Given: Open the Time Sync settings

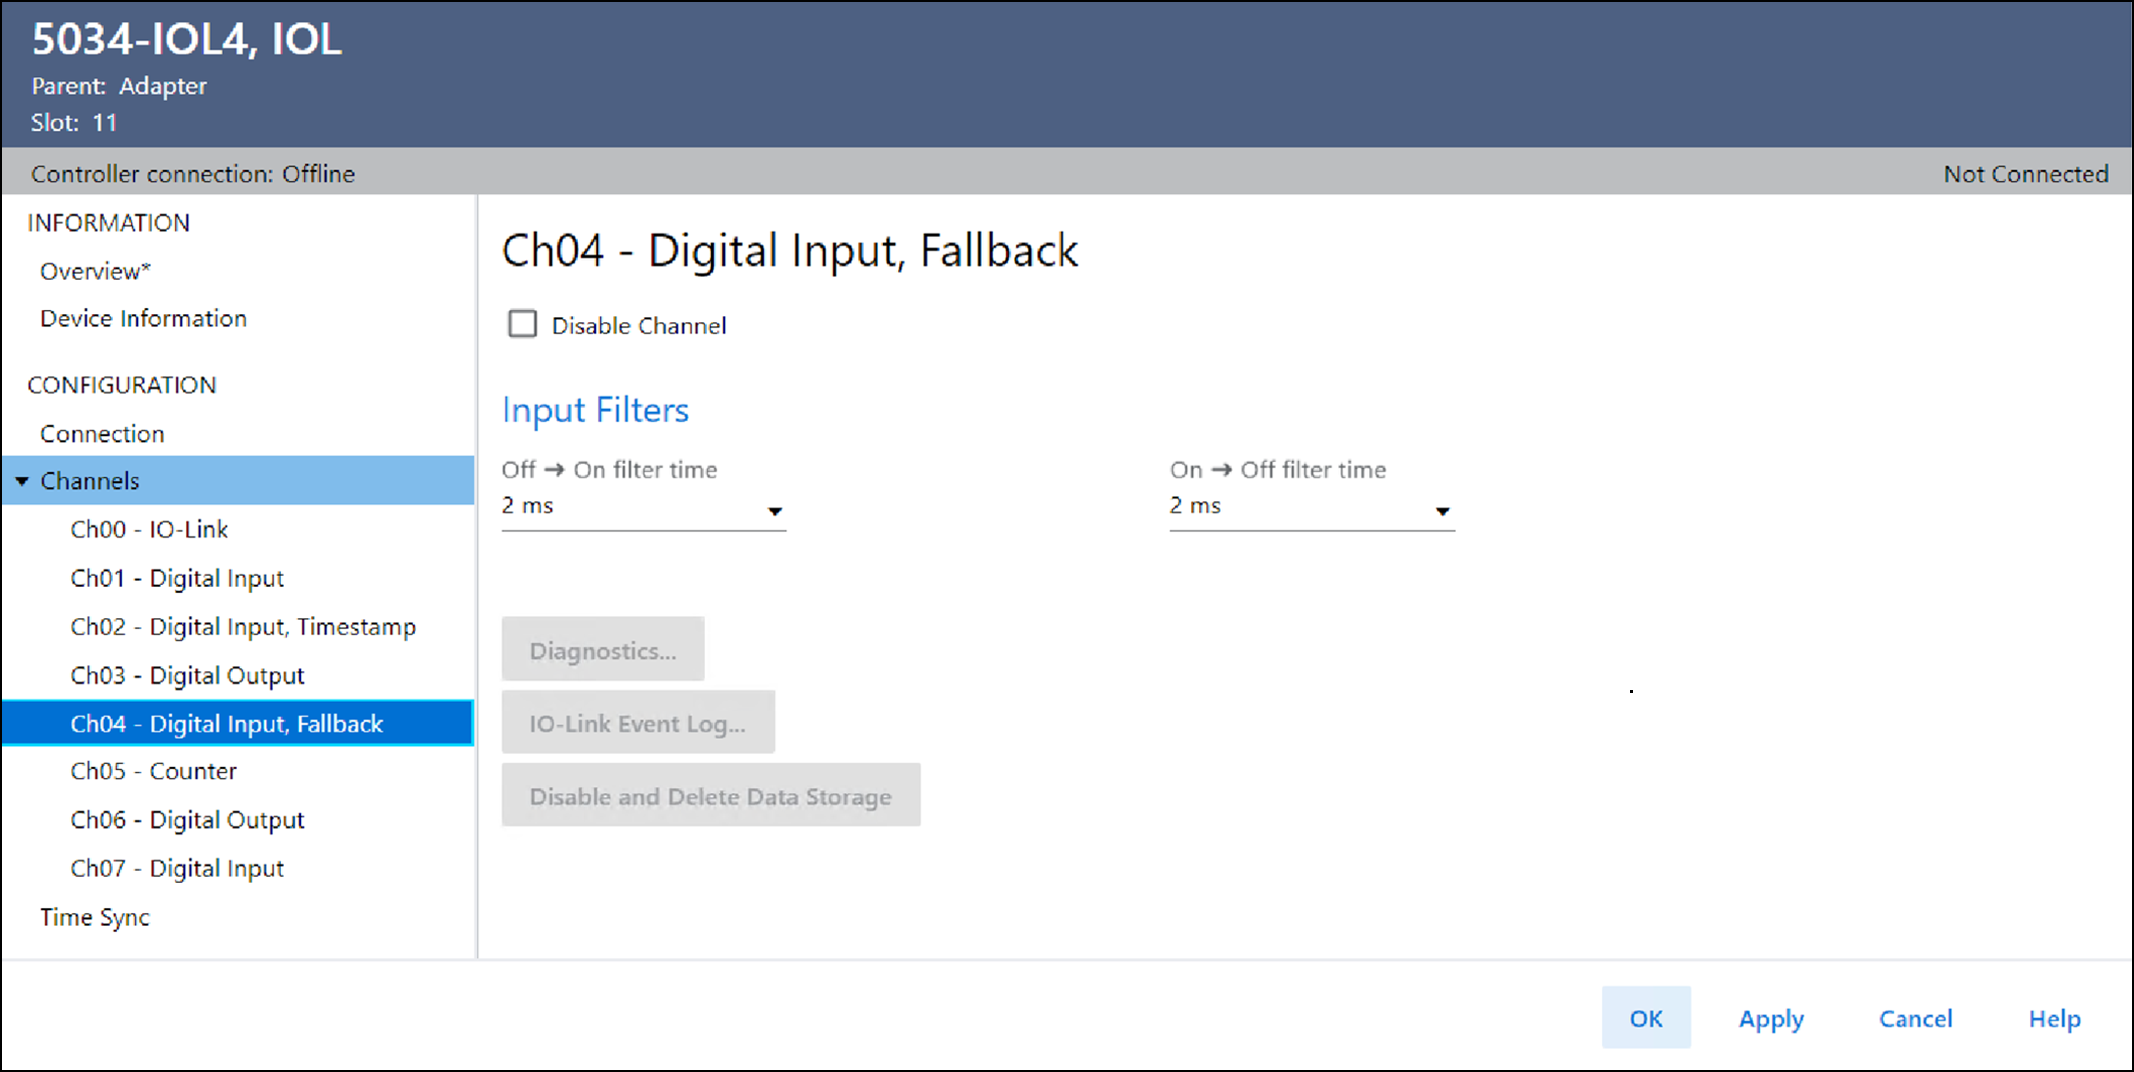Looking at the screenshot, I should (95, 918).
